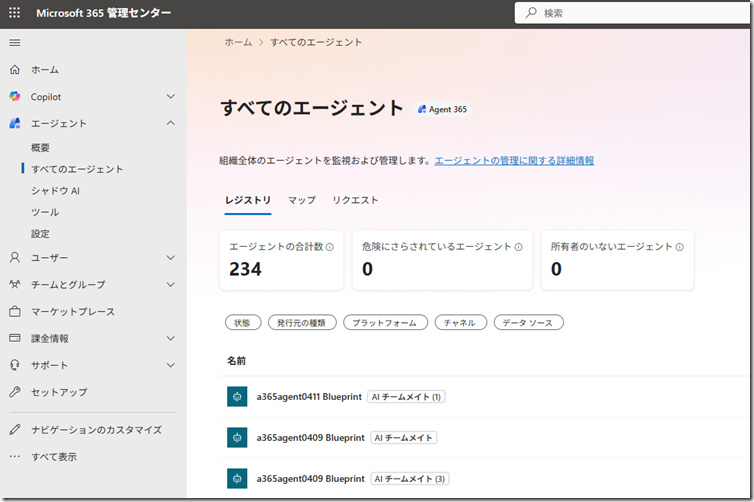Click the ellipsis icon beside すべて表示

tap(15, 456)
